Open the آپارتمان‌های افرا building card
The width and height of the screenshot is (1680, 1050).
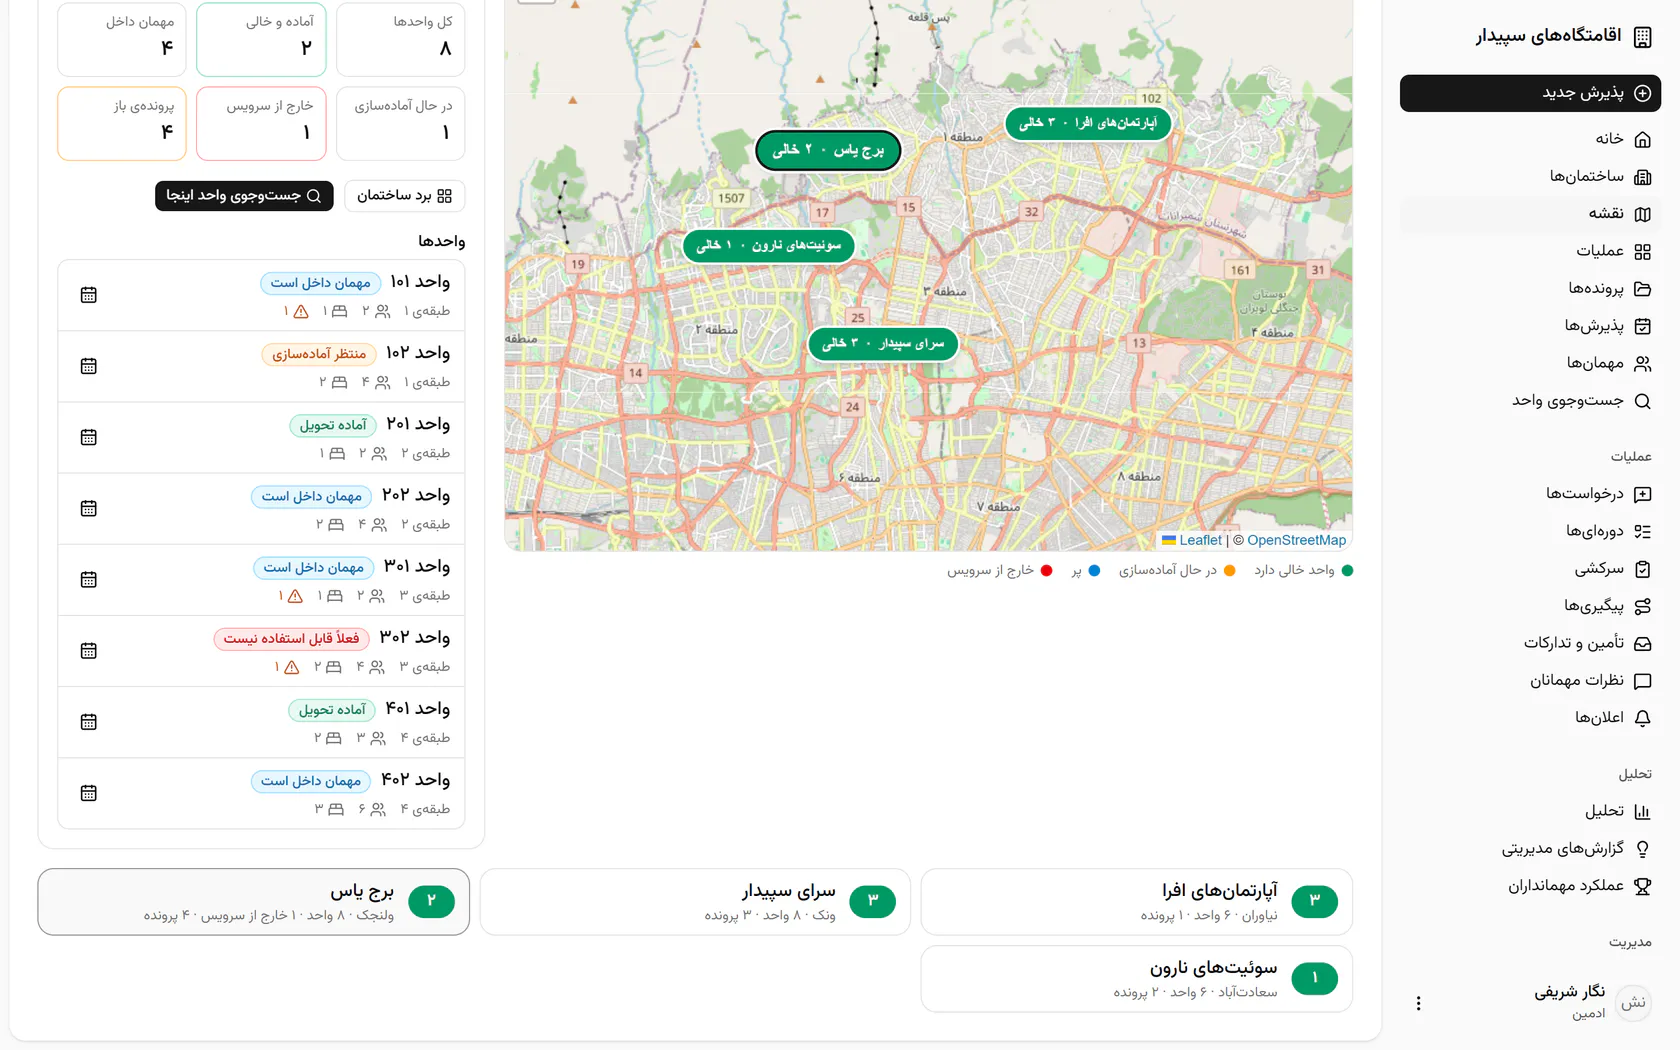tap(1137, 902)
